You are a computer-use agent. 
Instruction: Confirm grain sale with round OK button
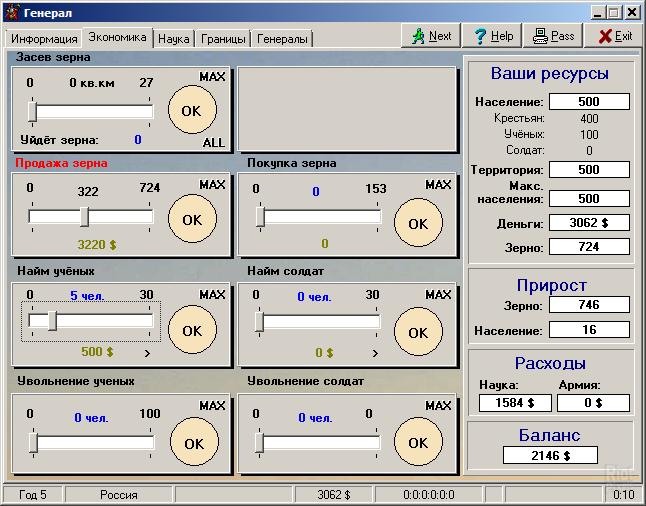pyautogui.click(x=192, y=219)
